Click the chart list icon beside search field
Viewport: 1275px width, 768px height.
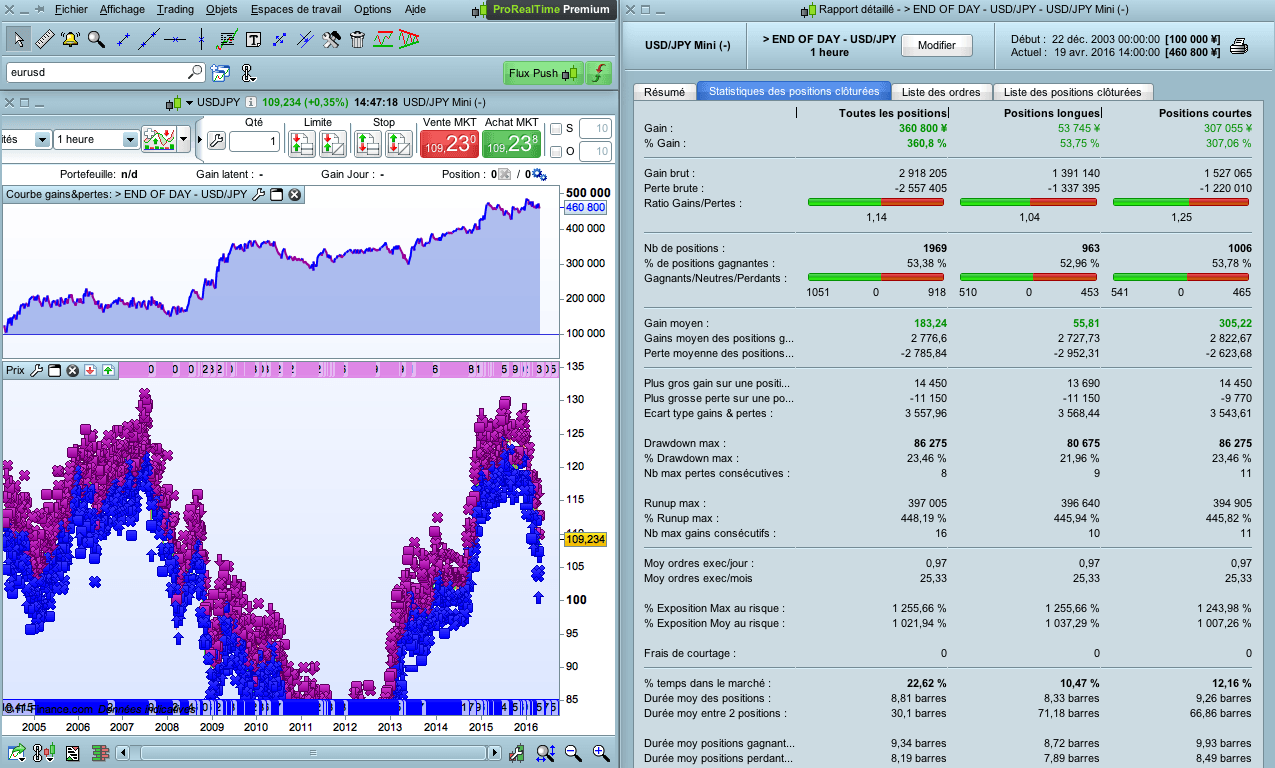[x=220, y=73]
